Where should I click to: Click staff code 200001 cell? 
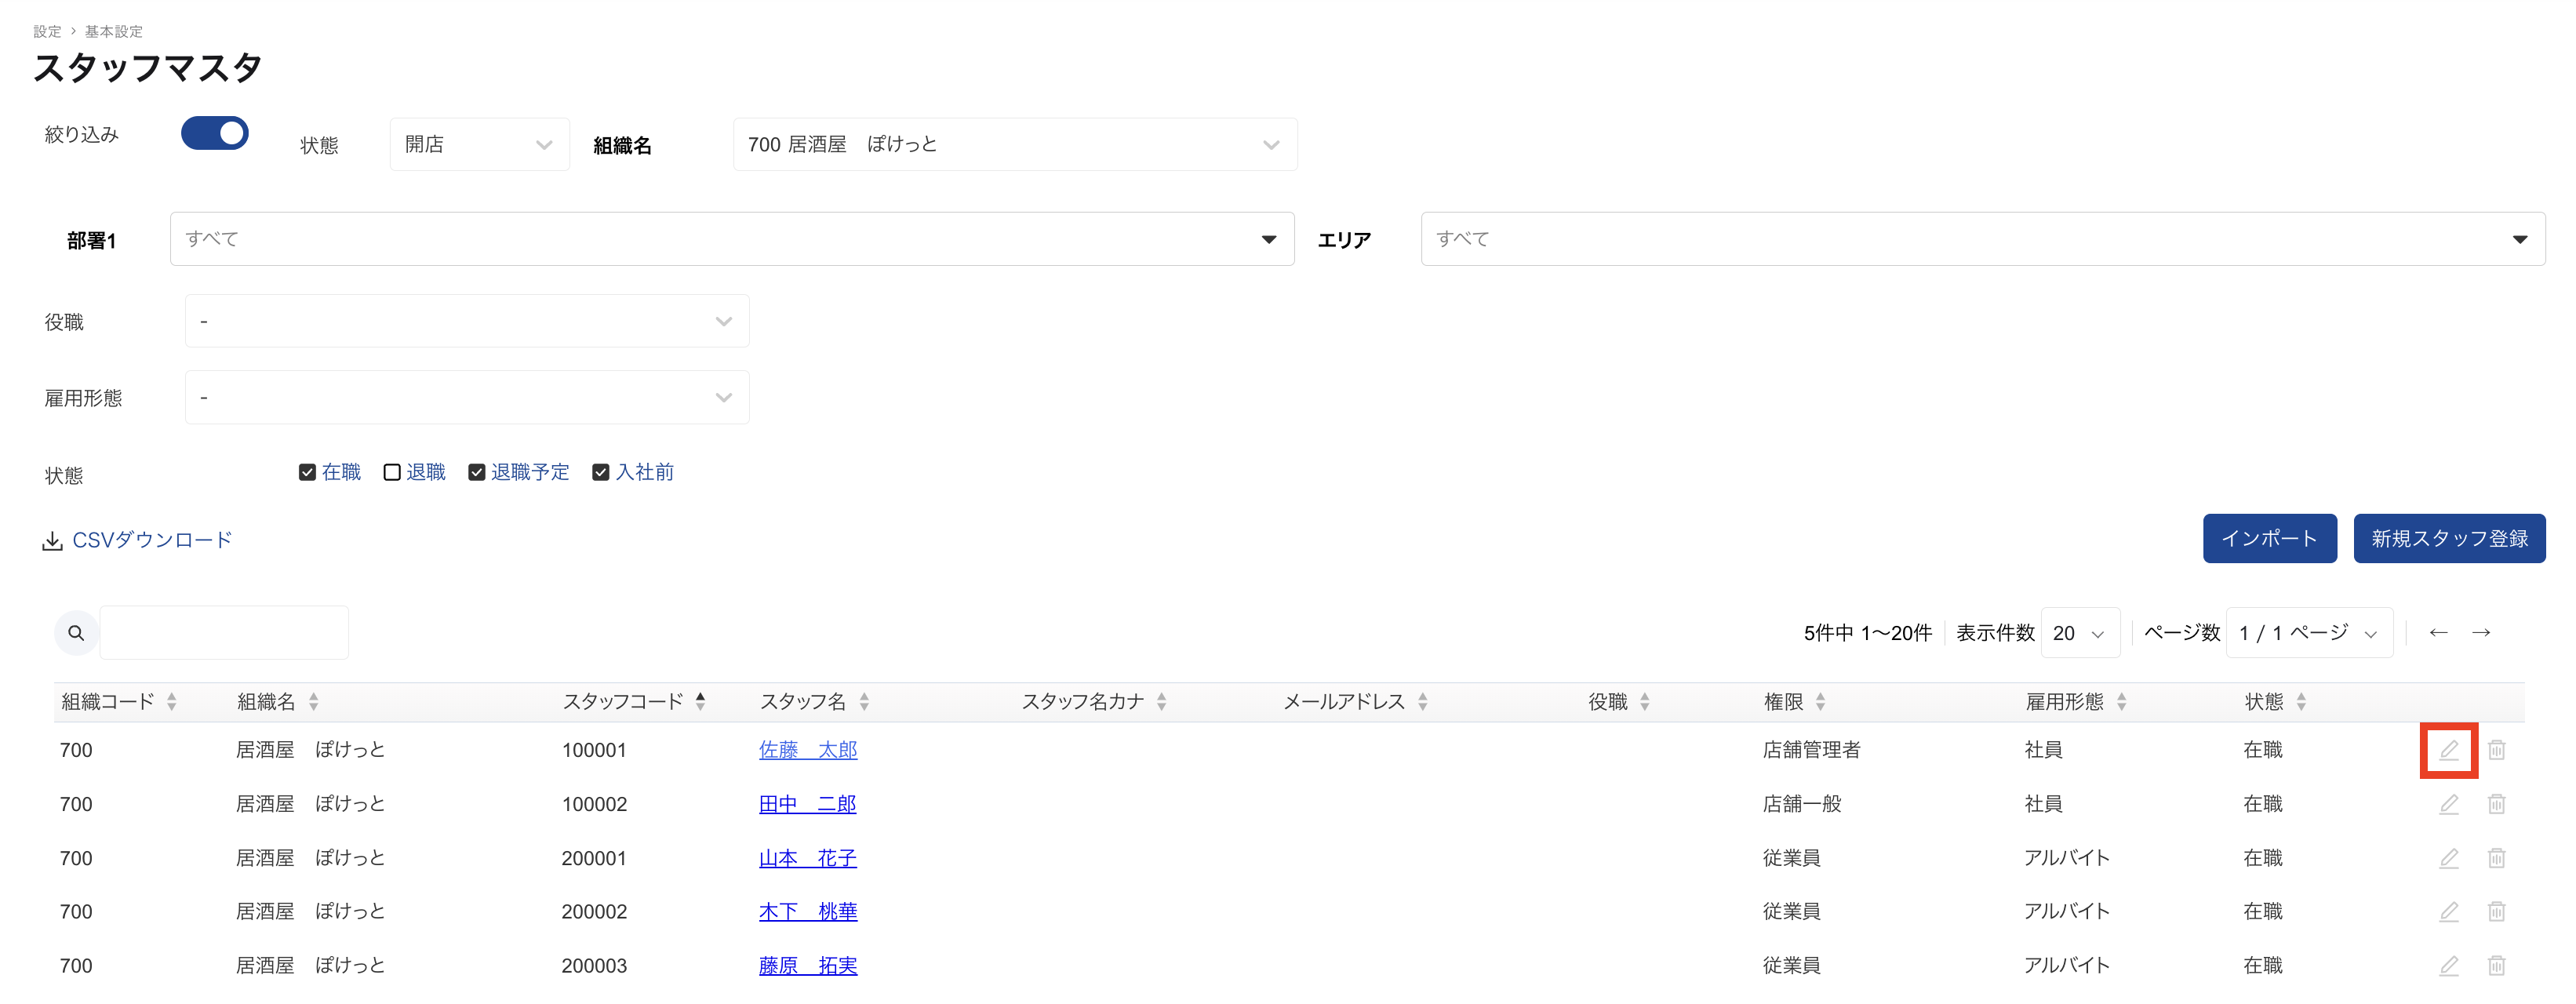coord(594,858)
